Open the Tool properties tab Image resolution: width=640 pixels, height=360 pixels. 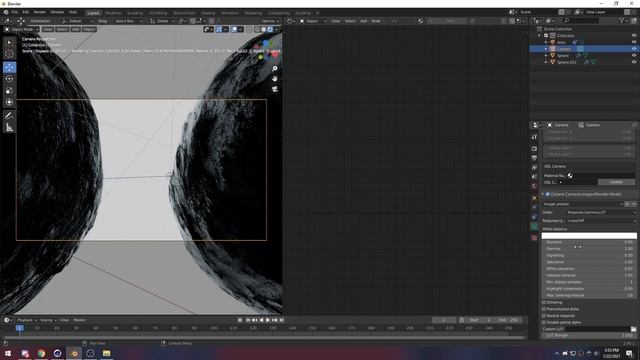(x=534, y=137)
